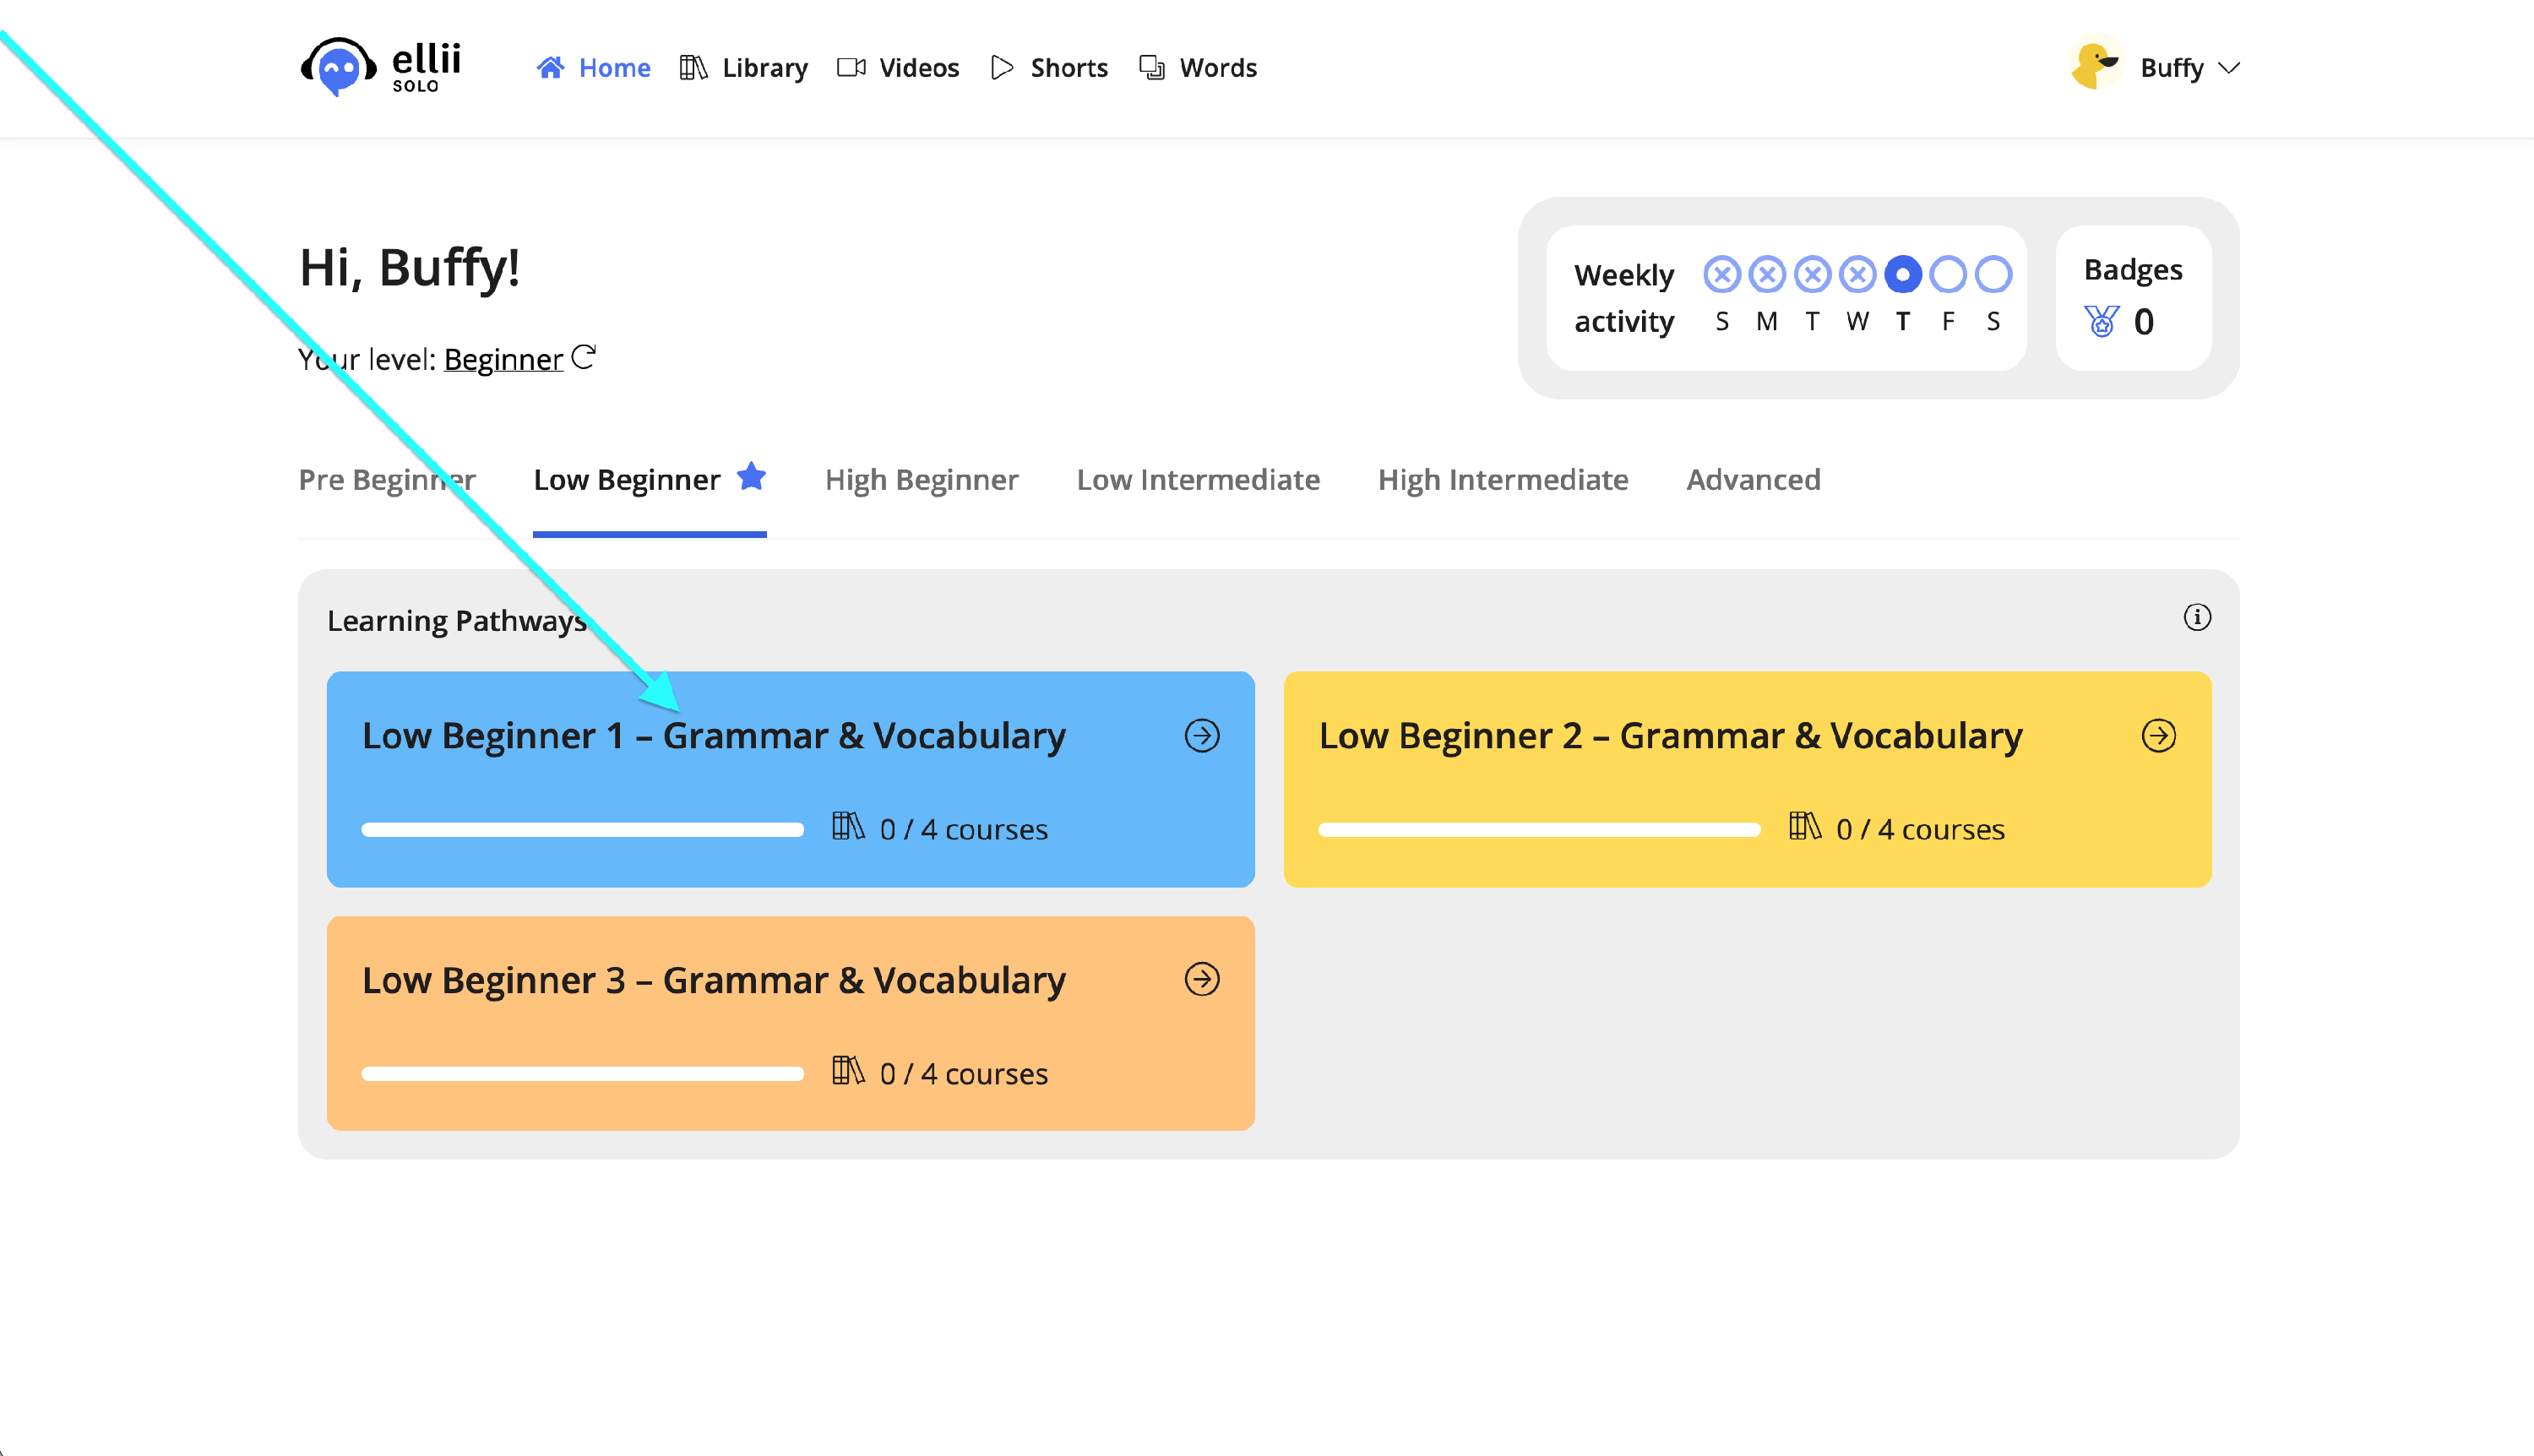The image size is (2534, 1456).
Task: Select Friday's empty activity circle
Action: coord(1947,274)
